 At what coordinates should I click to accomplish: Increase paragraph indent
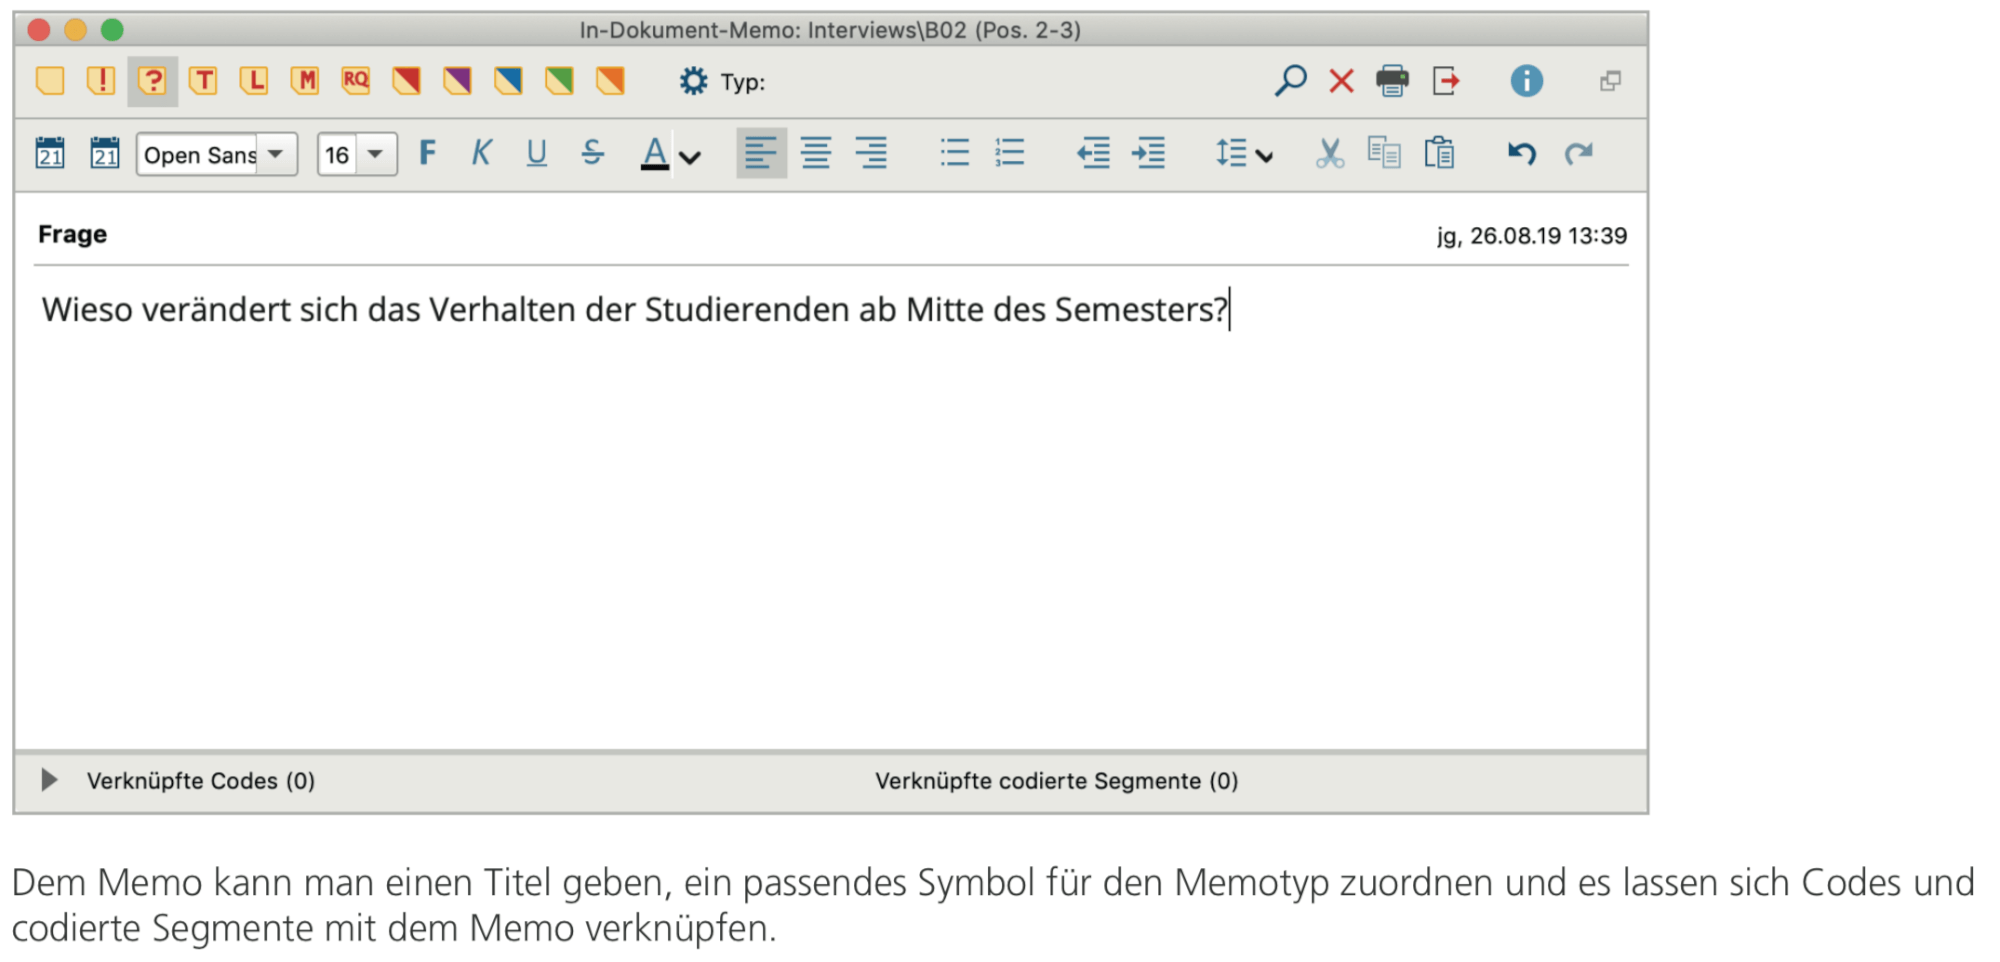point(1148,153)
